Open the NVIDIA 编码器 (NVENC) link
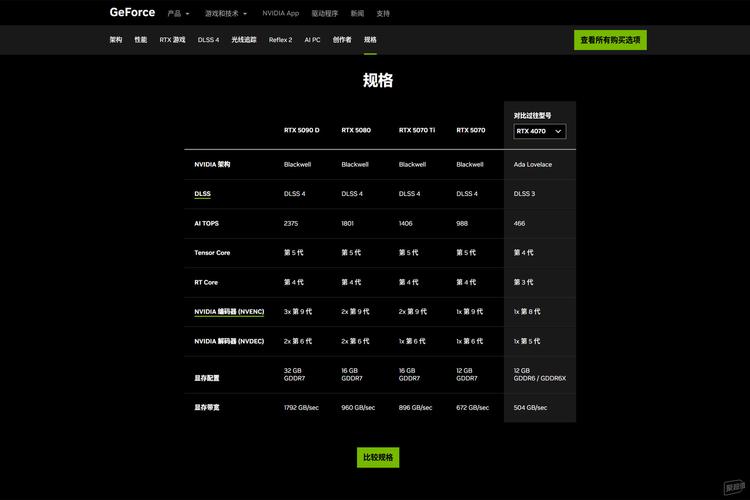This screenshot has width=750, height=500. (229, 312)
